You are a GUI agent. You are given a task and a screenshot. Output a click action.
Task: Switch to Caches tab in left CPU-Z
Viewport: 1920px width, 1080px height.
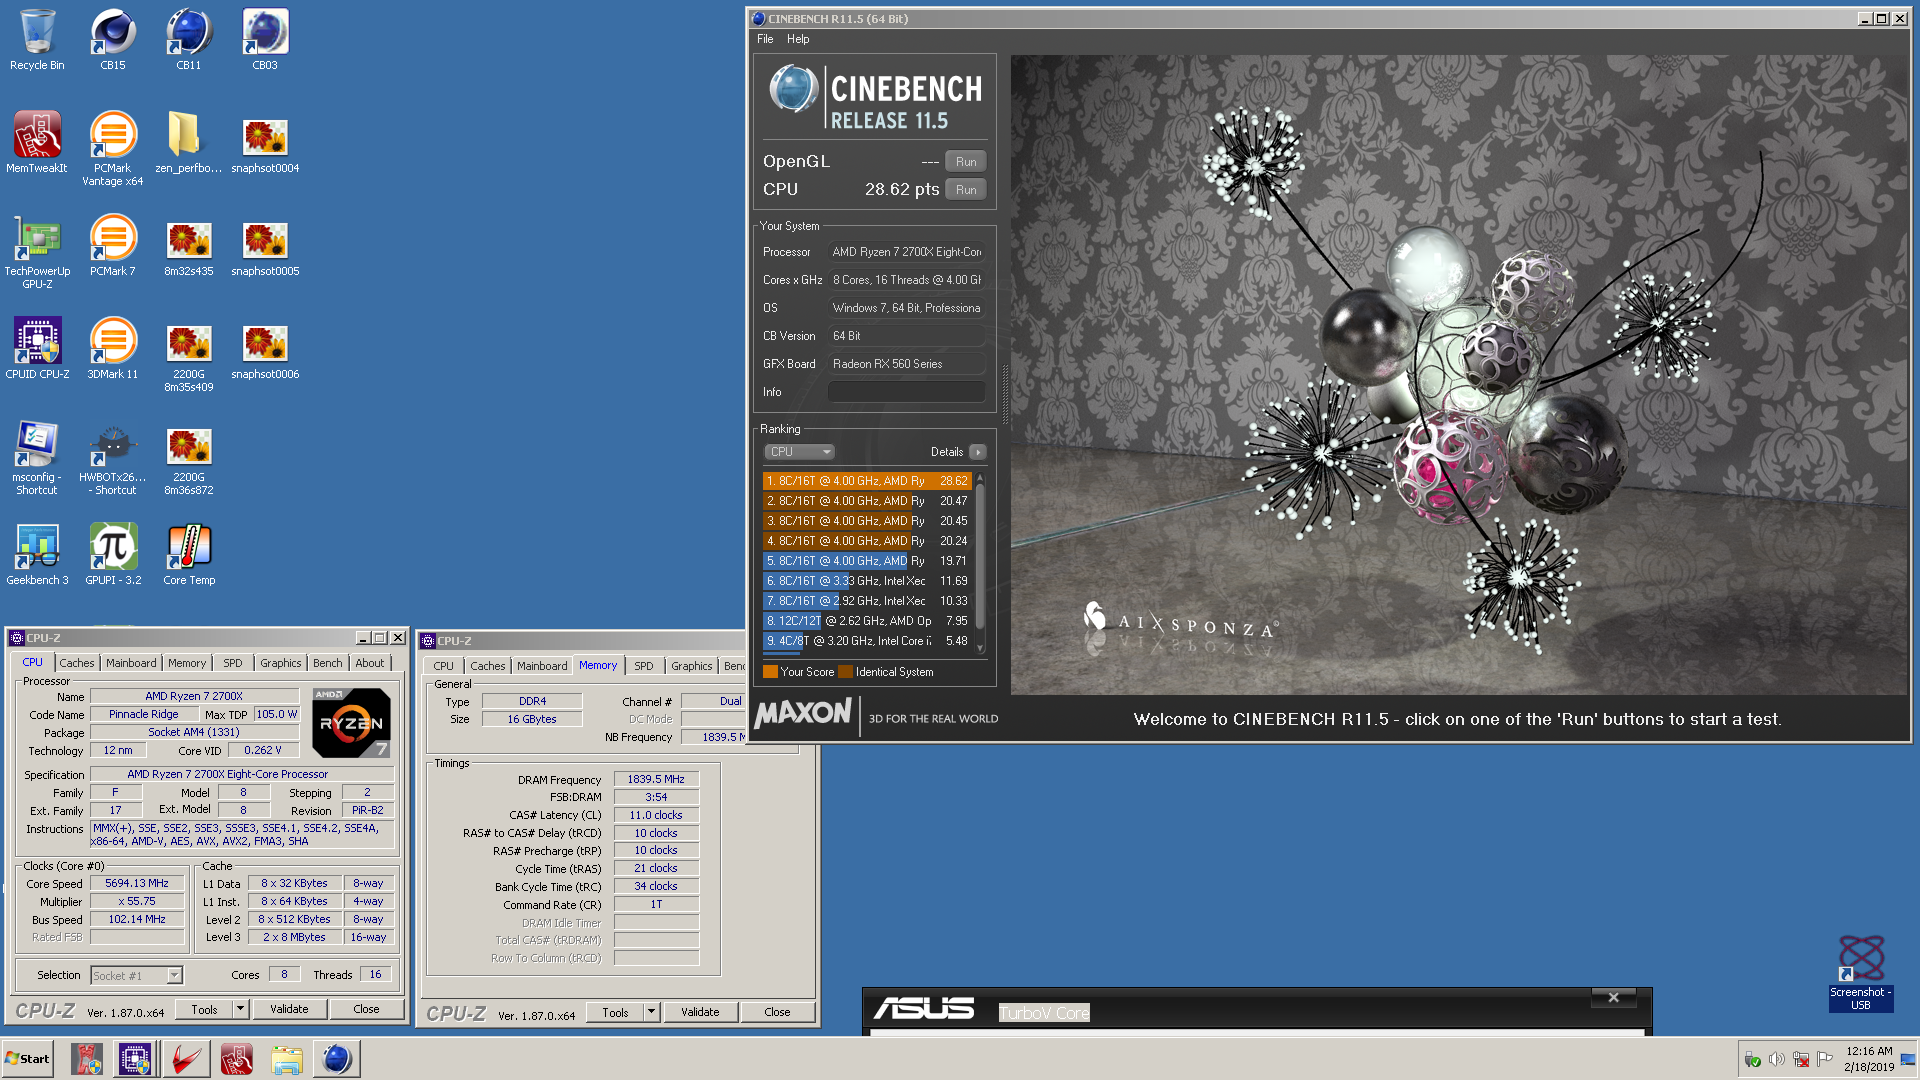click(x=77, y=663)
